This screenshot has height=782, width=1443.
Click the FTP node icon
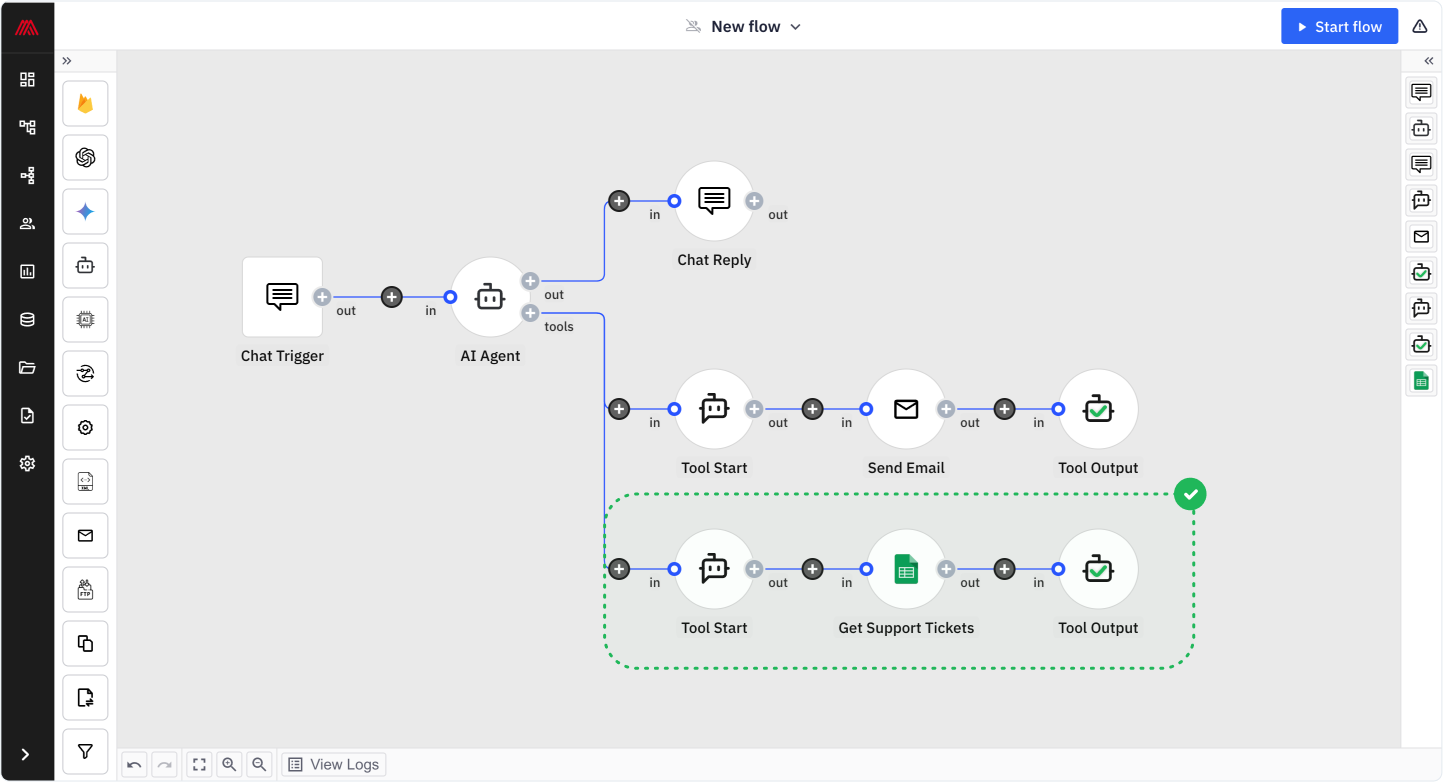[85, 590]
